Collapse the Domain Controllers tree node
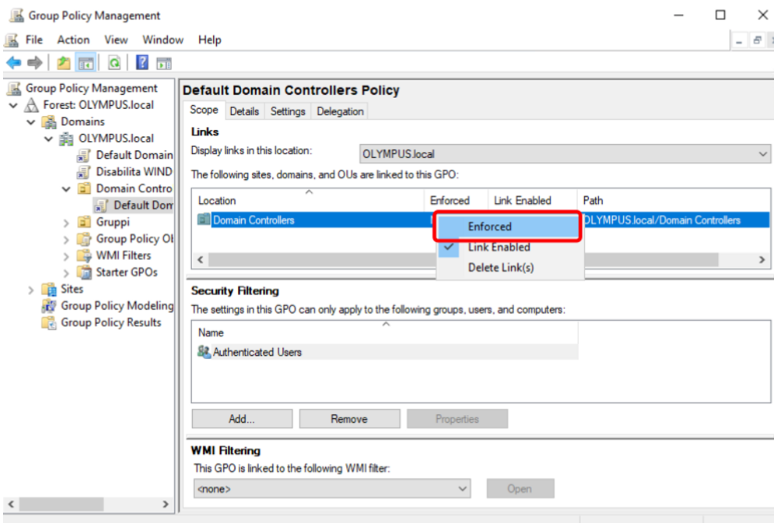Screen dimensions: 774x523 click(66, 188)
